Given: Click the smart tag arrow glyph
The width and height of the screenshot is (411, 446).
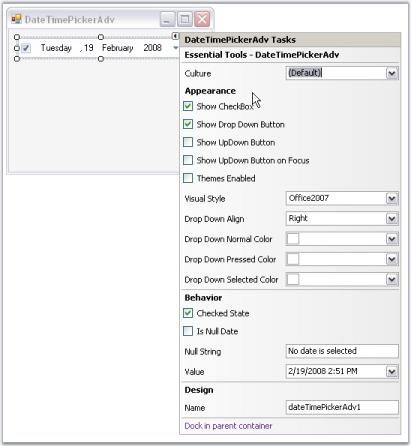Looking at the screenshot, I should 175,36.
